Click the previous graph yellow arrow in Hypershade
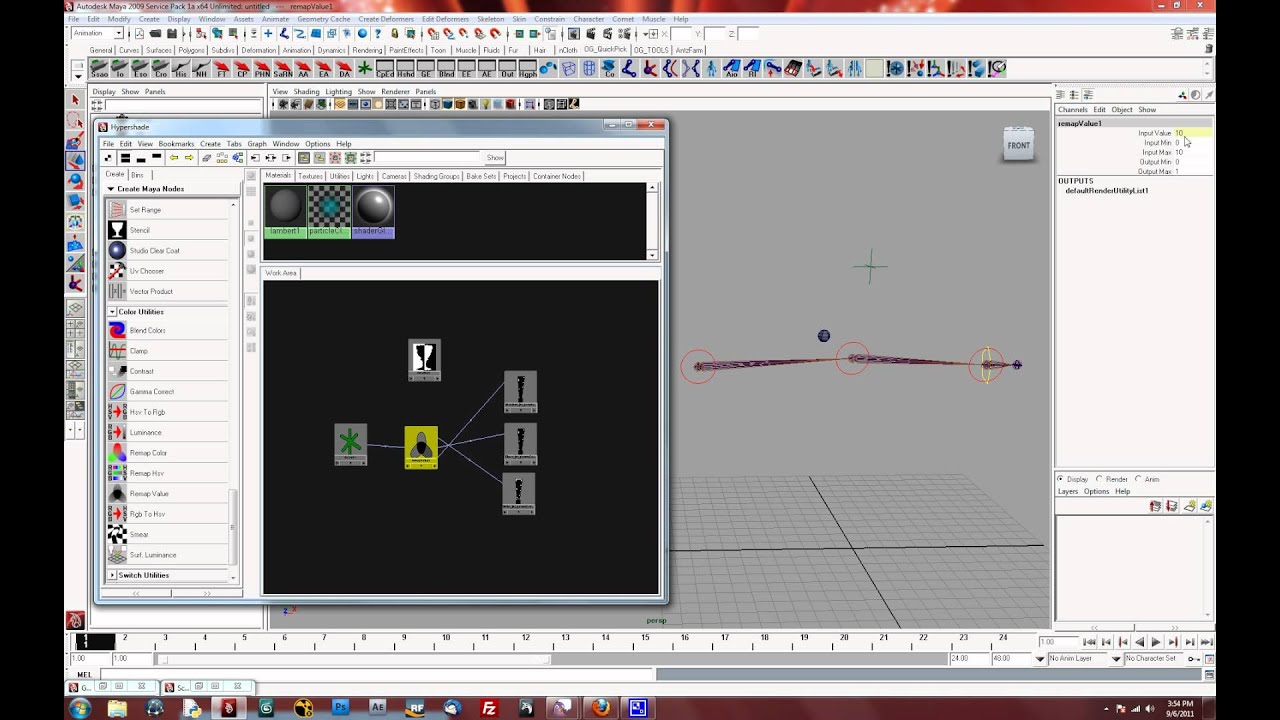The height and width of the screenshot is (720, 1280). 174,158
